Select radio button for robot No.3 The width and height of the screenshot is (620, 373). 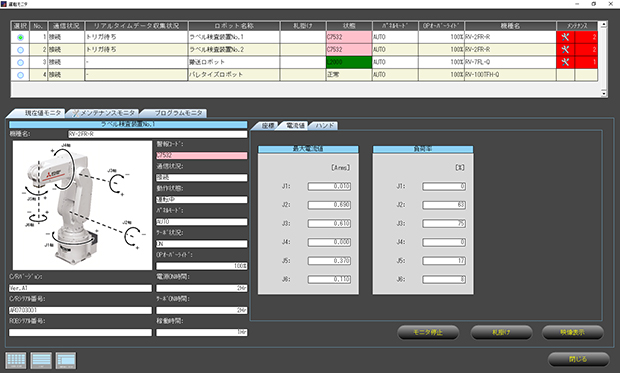pos(21,62)
